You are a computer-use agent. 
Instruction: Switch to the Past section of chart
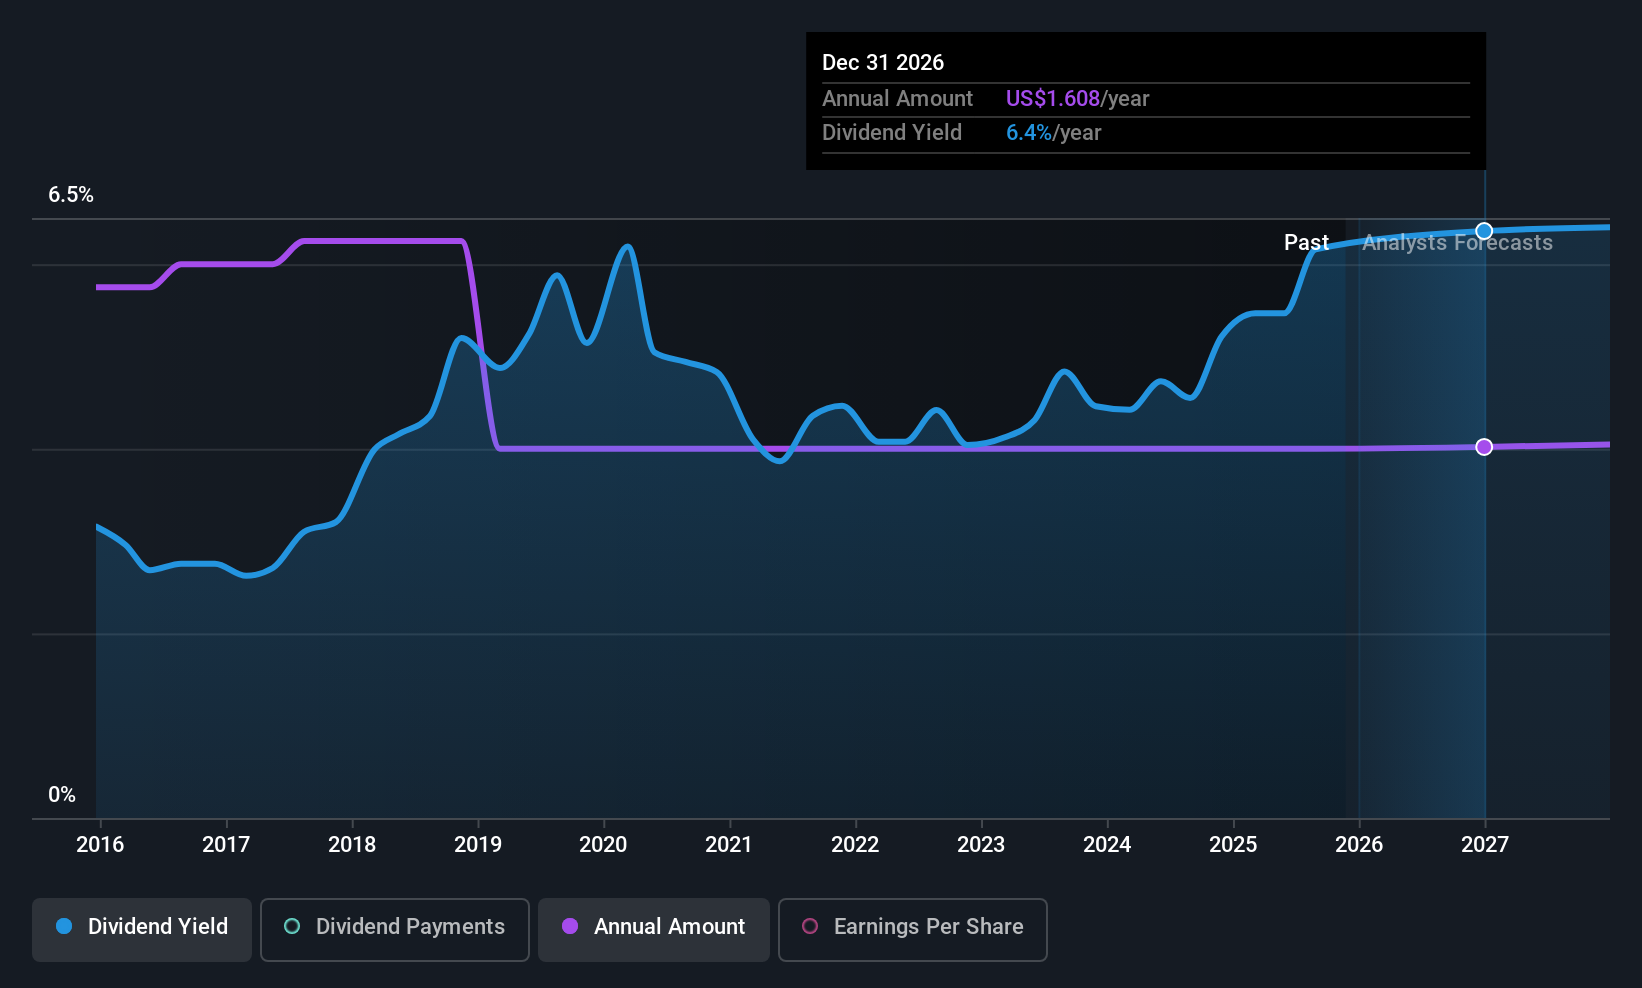click(1306, 242)
